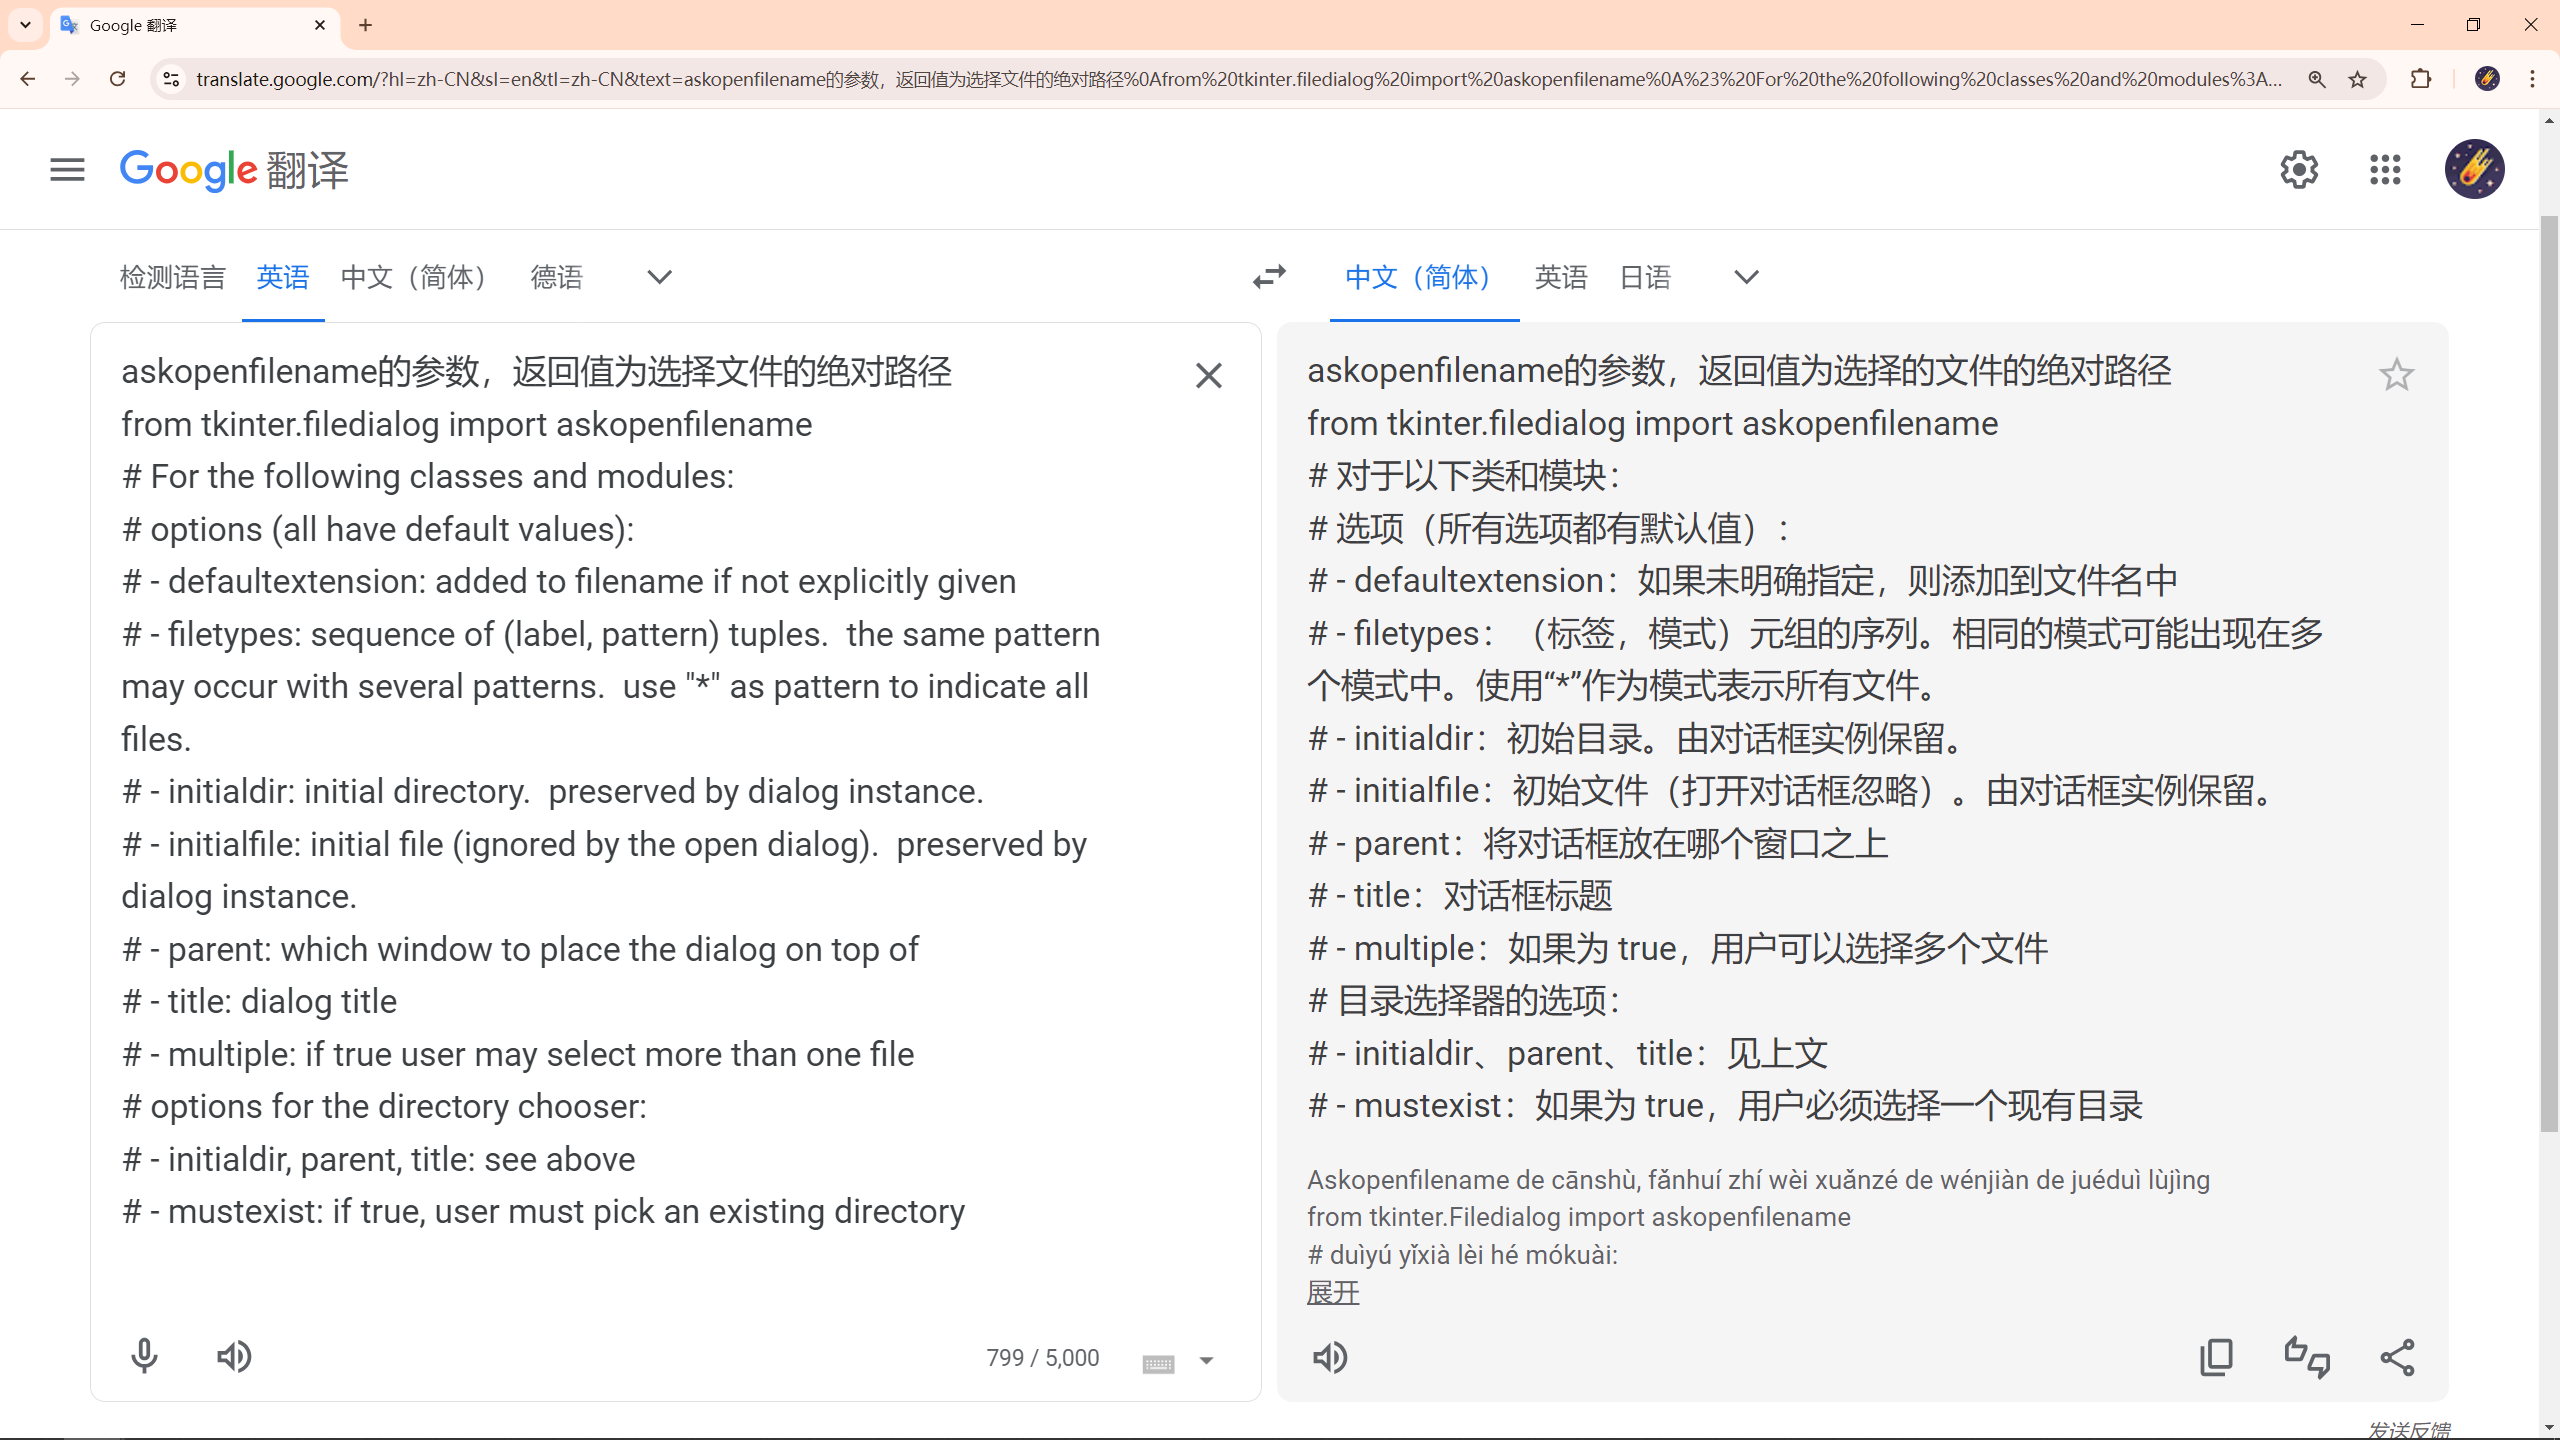Open the Google account avatar

[x=2475, y=169]
